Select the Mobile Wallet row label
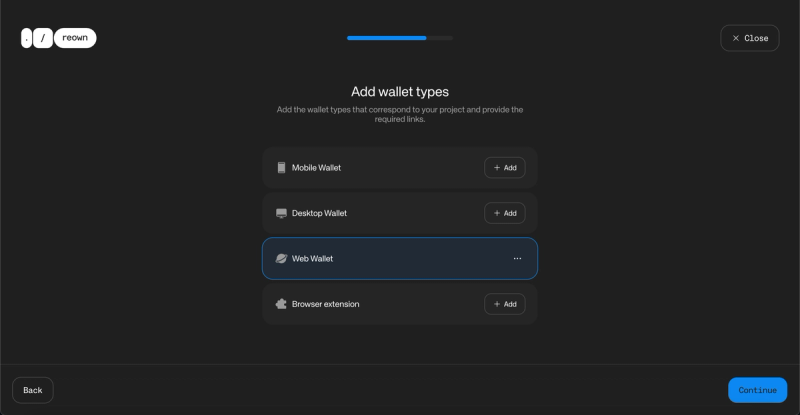Screen dimensions: 800x415 (x=316, y=168)
